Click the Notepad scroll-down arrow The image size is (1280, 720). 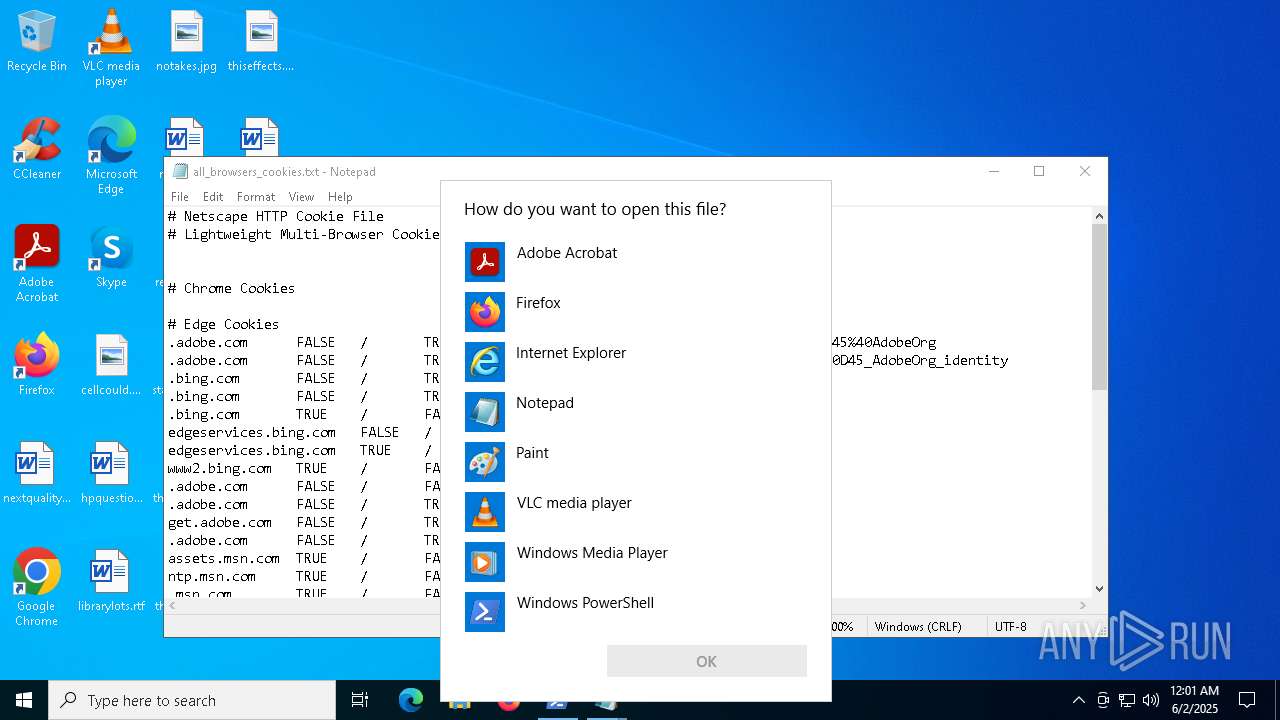tap(1099, 589)
